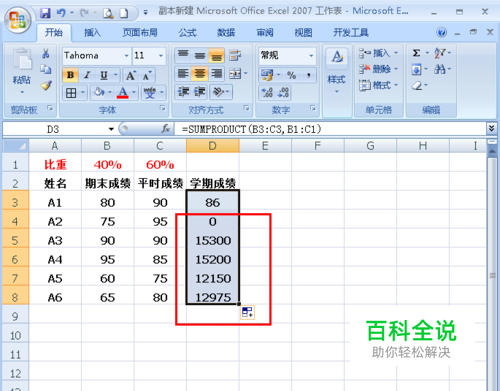Switch to the View (视图) tab

(303, 33)
